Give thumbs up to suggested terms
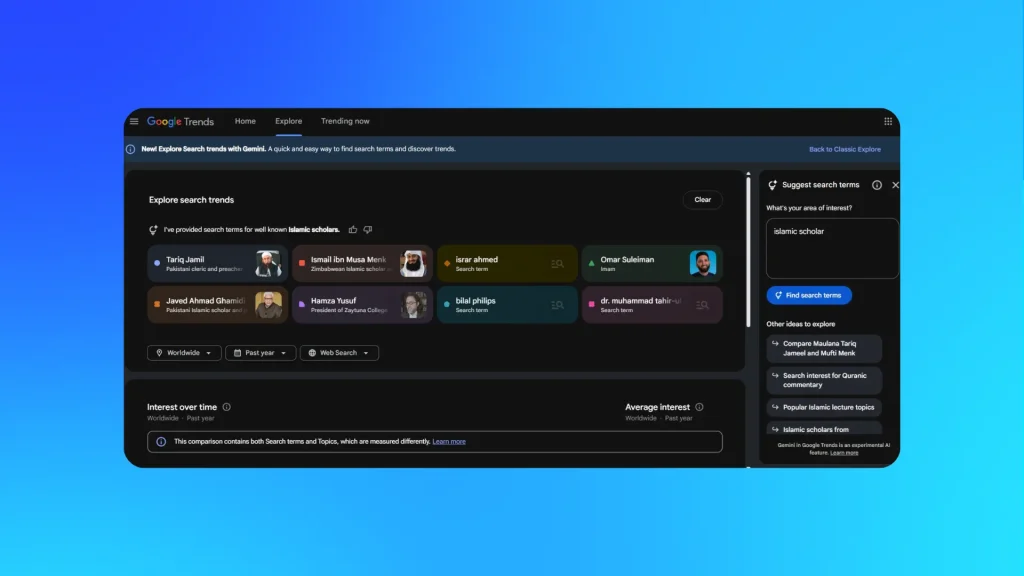The width and height of the screenshot is (1024, 576). click(x=353, y=230)
